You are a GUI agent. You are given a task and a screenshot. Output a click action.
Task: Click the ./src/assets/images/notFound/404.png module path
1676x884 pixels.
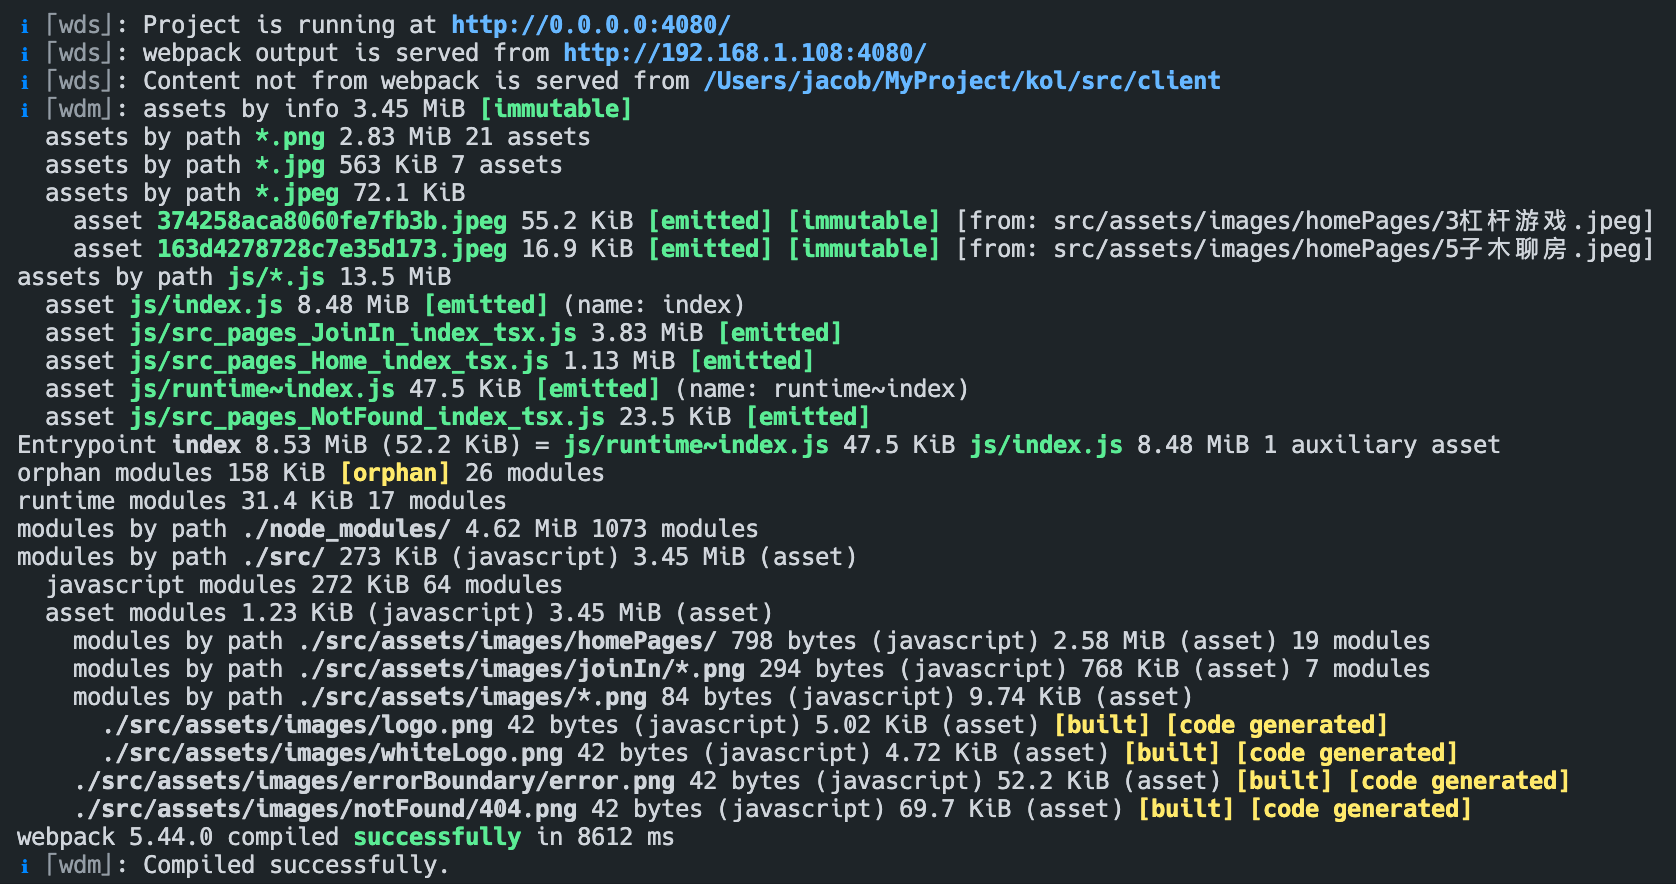(325, 809)
